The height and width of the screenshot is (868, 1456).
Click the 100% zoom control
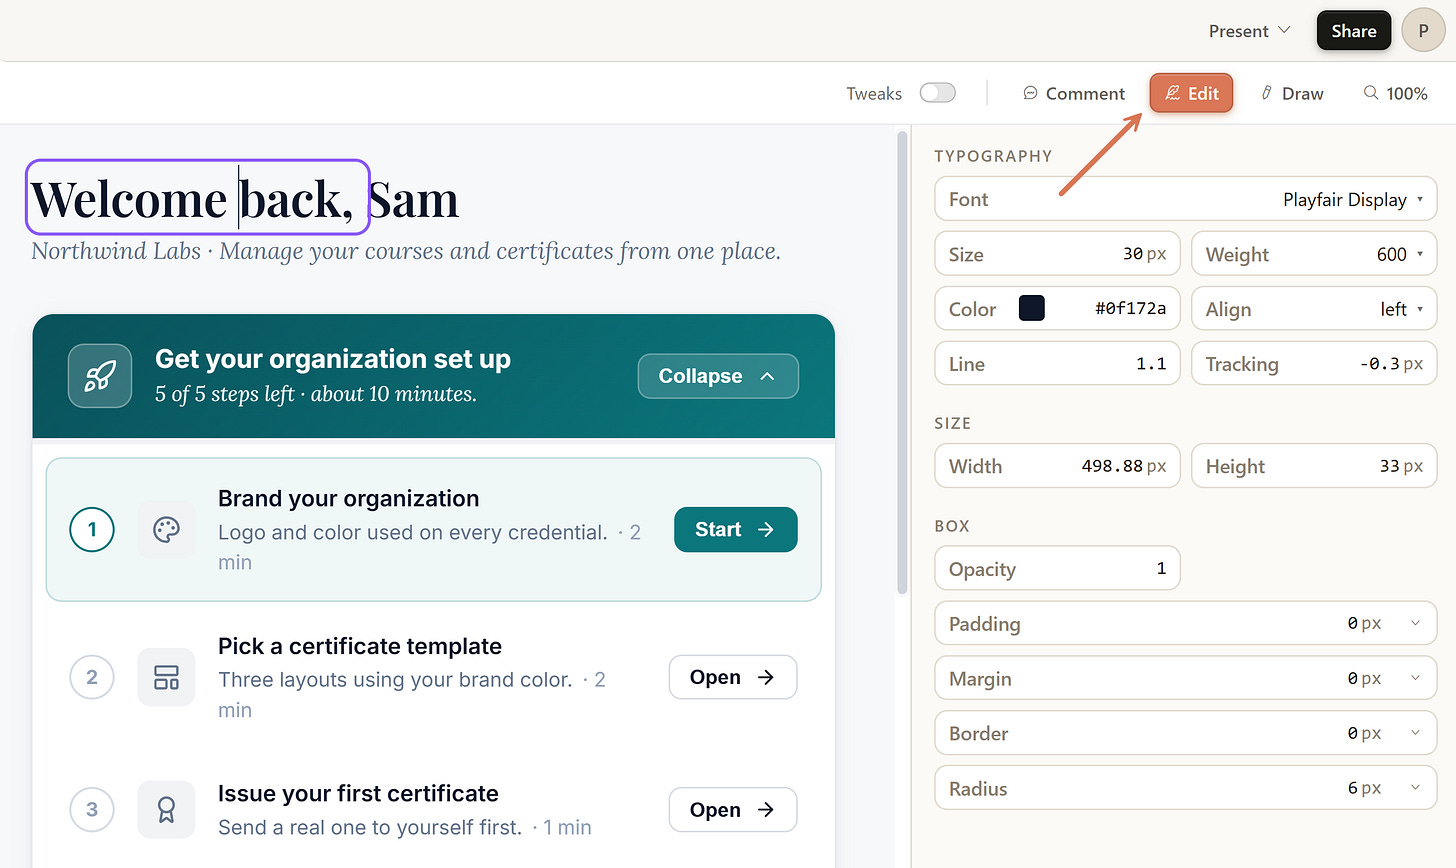coord(1395,93)
